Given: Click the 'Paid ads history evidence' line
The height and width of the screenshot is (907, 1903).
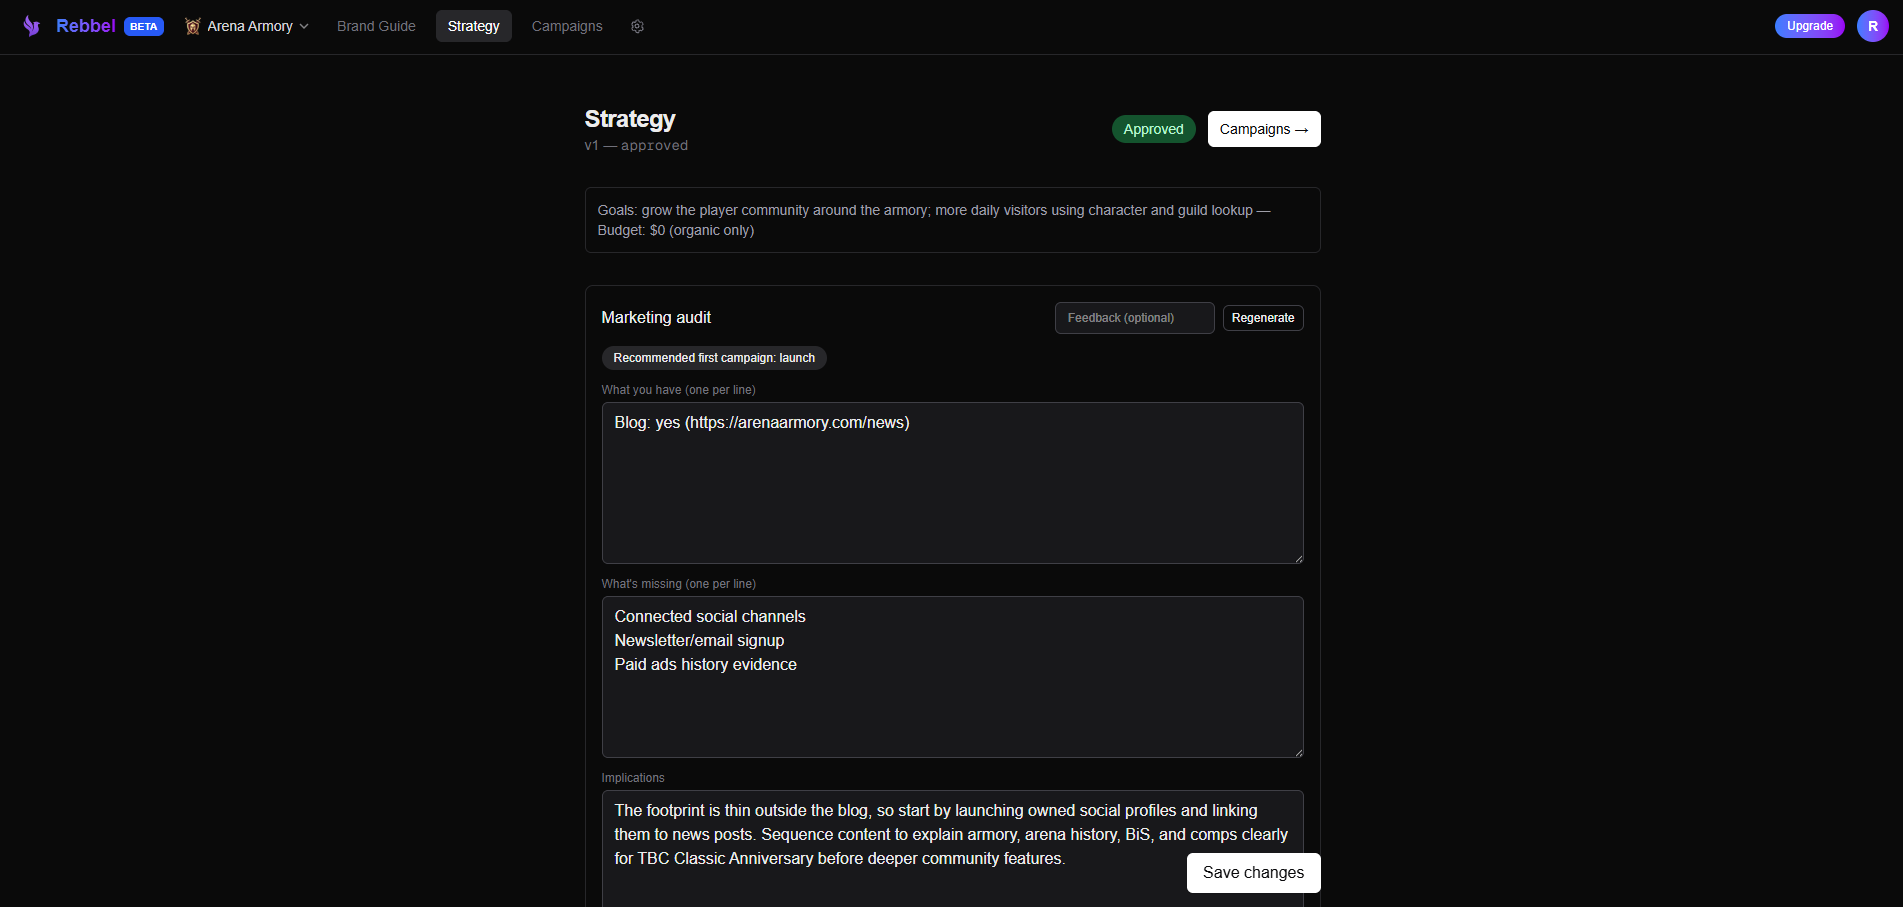Looking at the screenshot, I should click(x=705, y=665).
